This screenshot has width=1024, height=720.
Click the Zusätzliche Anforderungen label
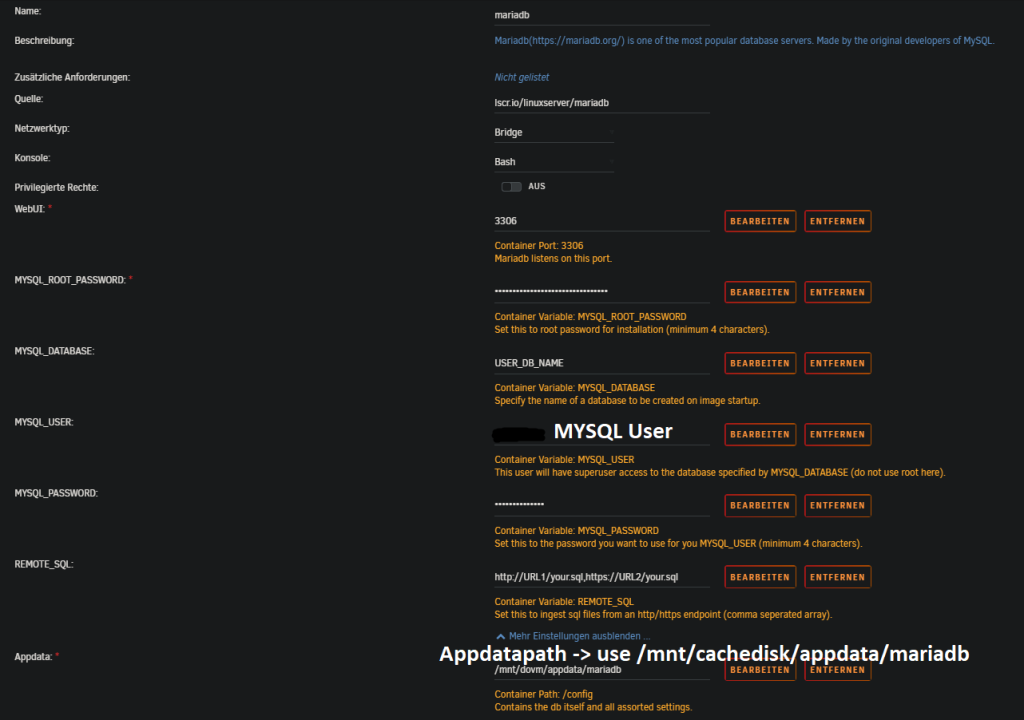(x=72, y=77)
